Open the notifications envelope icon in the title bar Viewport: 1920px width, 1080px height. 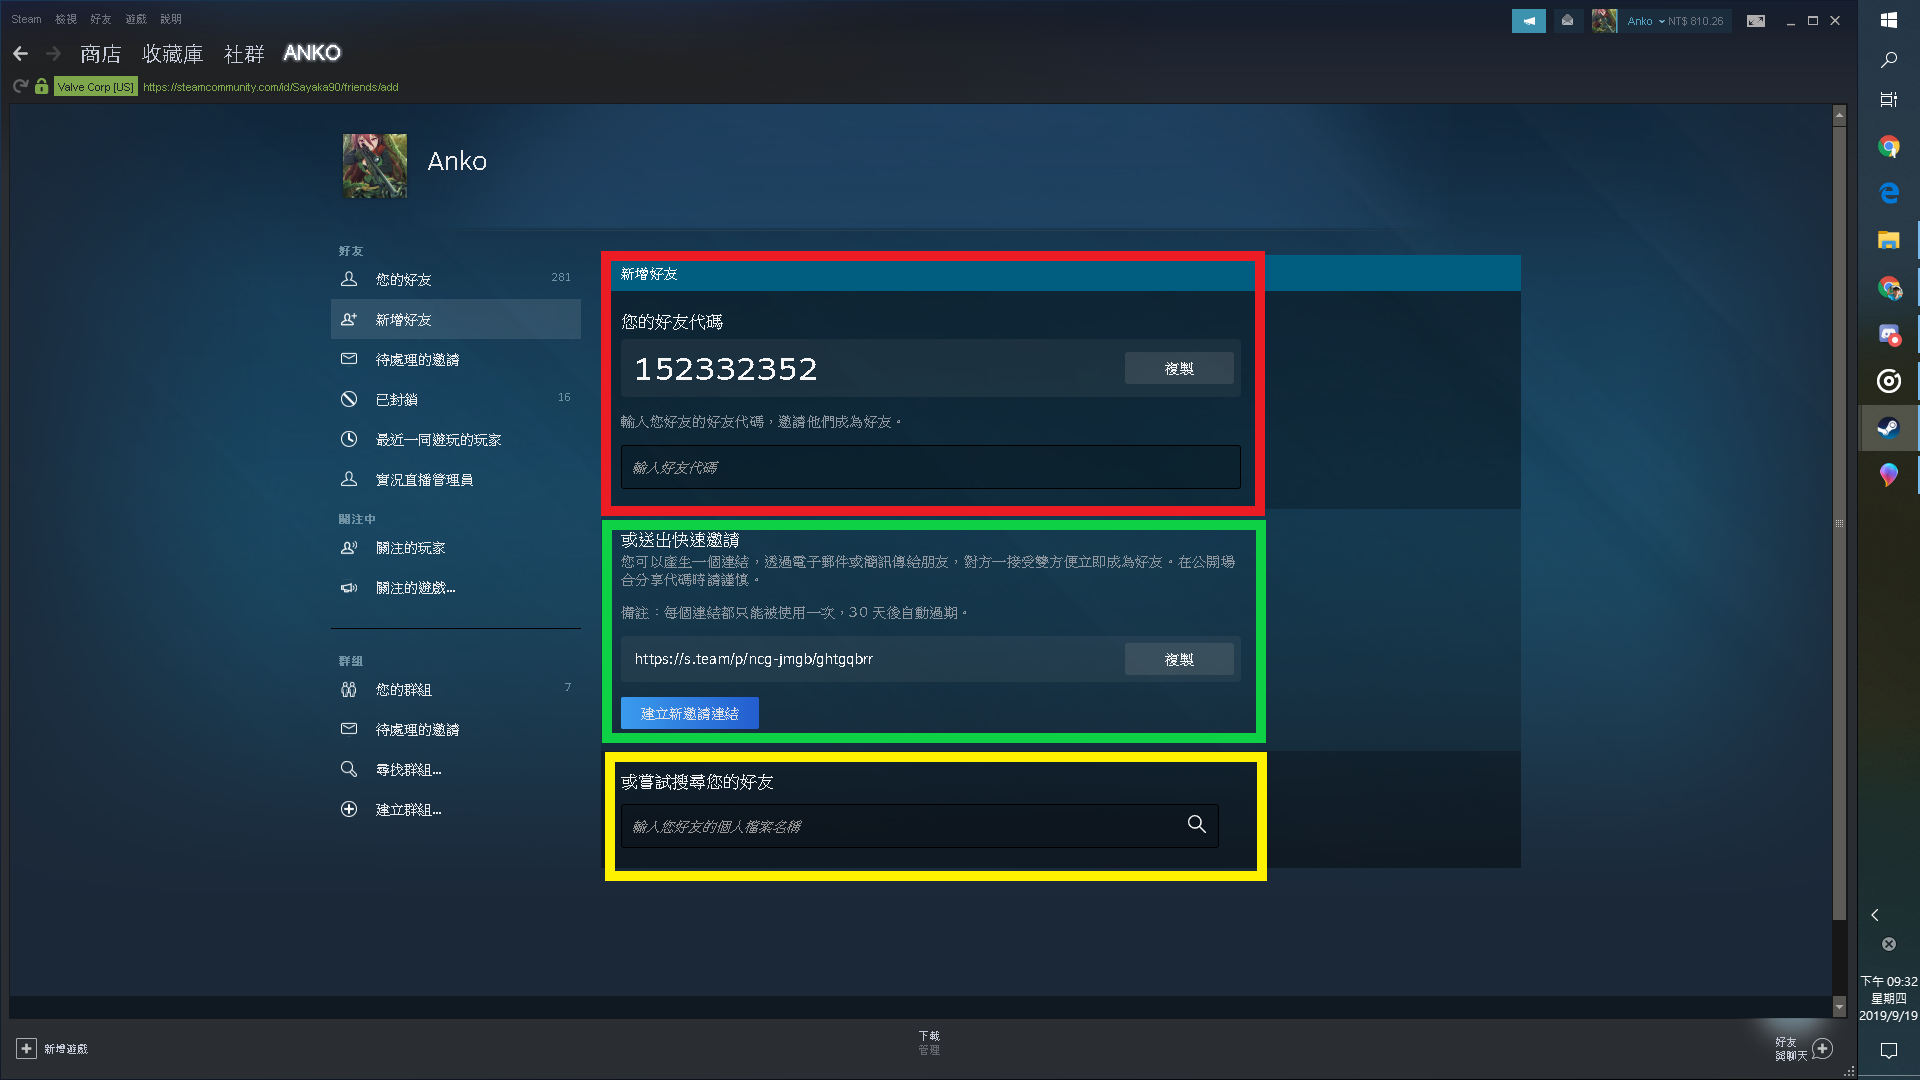(1567, 21)
